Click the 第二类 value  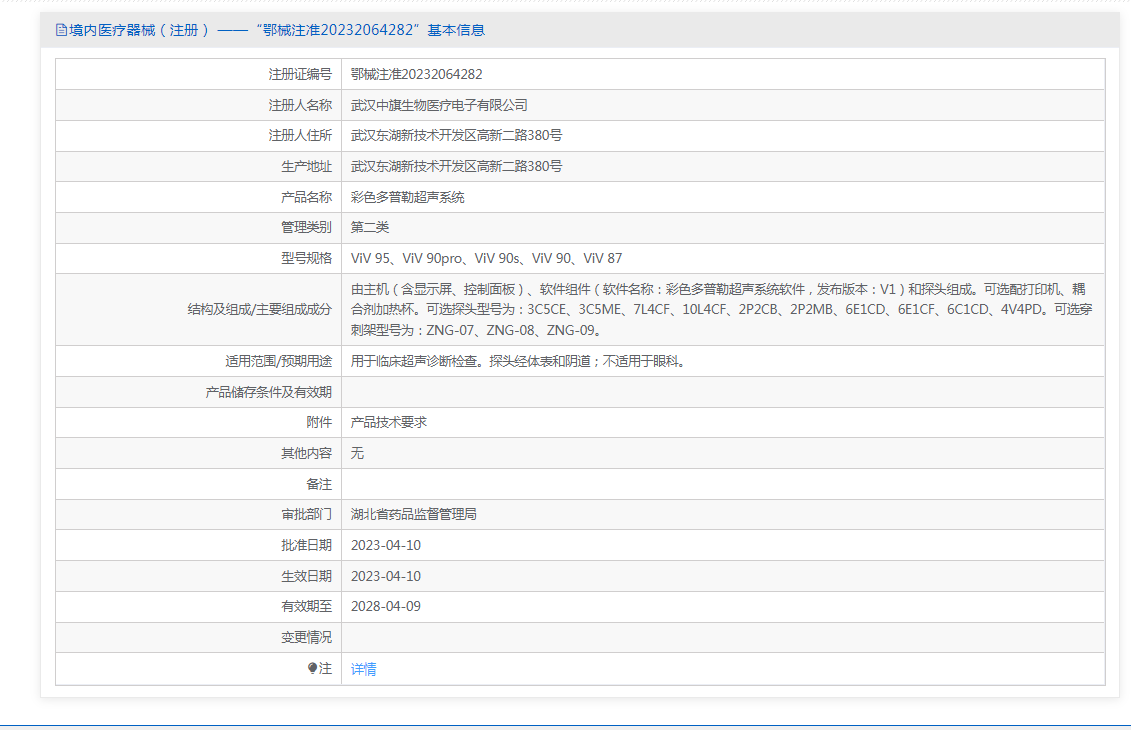(x=369, y=227)
